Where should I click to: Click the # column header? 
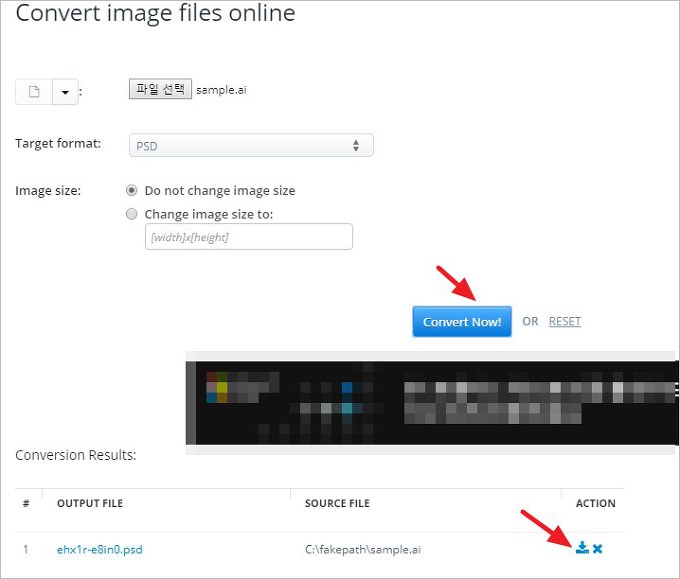[26, 503]
